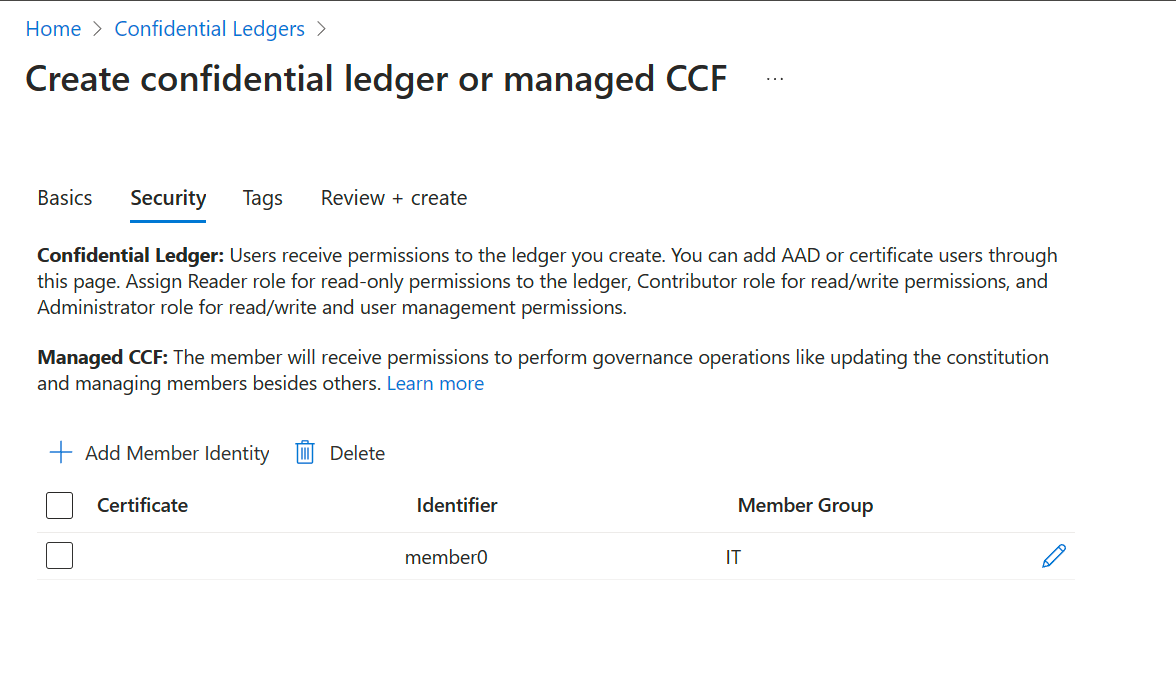Open the Review + create tab
1176x691 pixels.
[x=393, y=198]
